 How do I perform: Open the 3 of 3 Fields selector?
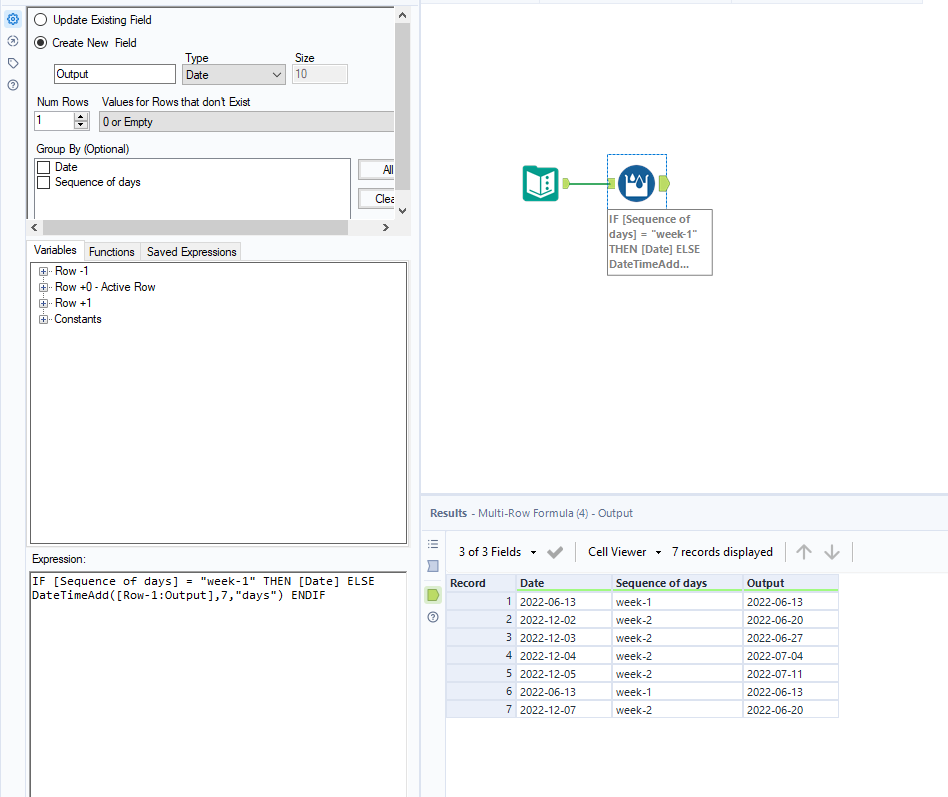[x=490, y=551]
